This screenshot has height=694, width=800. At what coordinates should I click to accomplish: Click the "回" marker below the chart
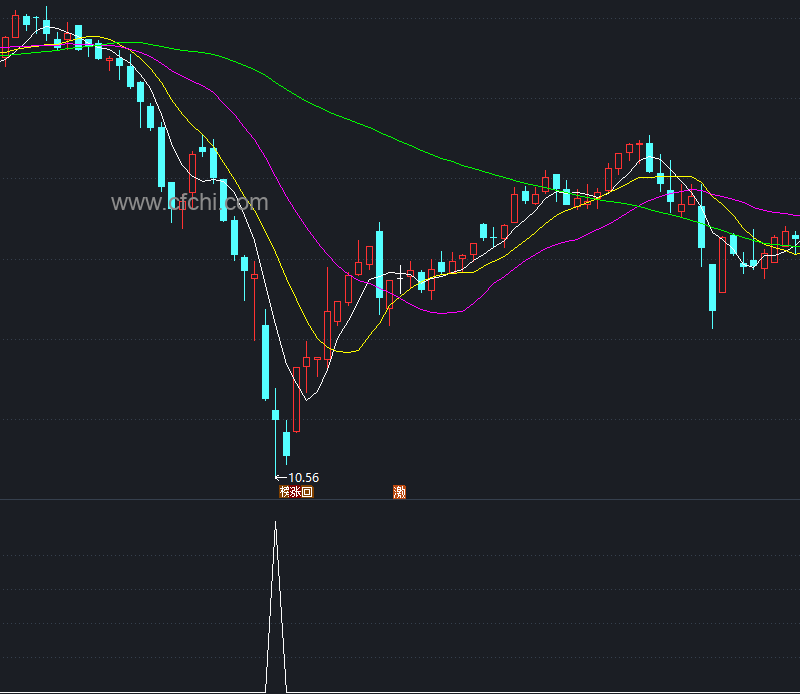307,492
